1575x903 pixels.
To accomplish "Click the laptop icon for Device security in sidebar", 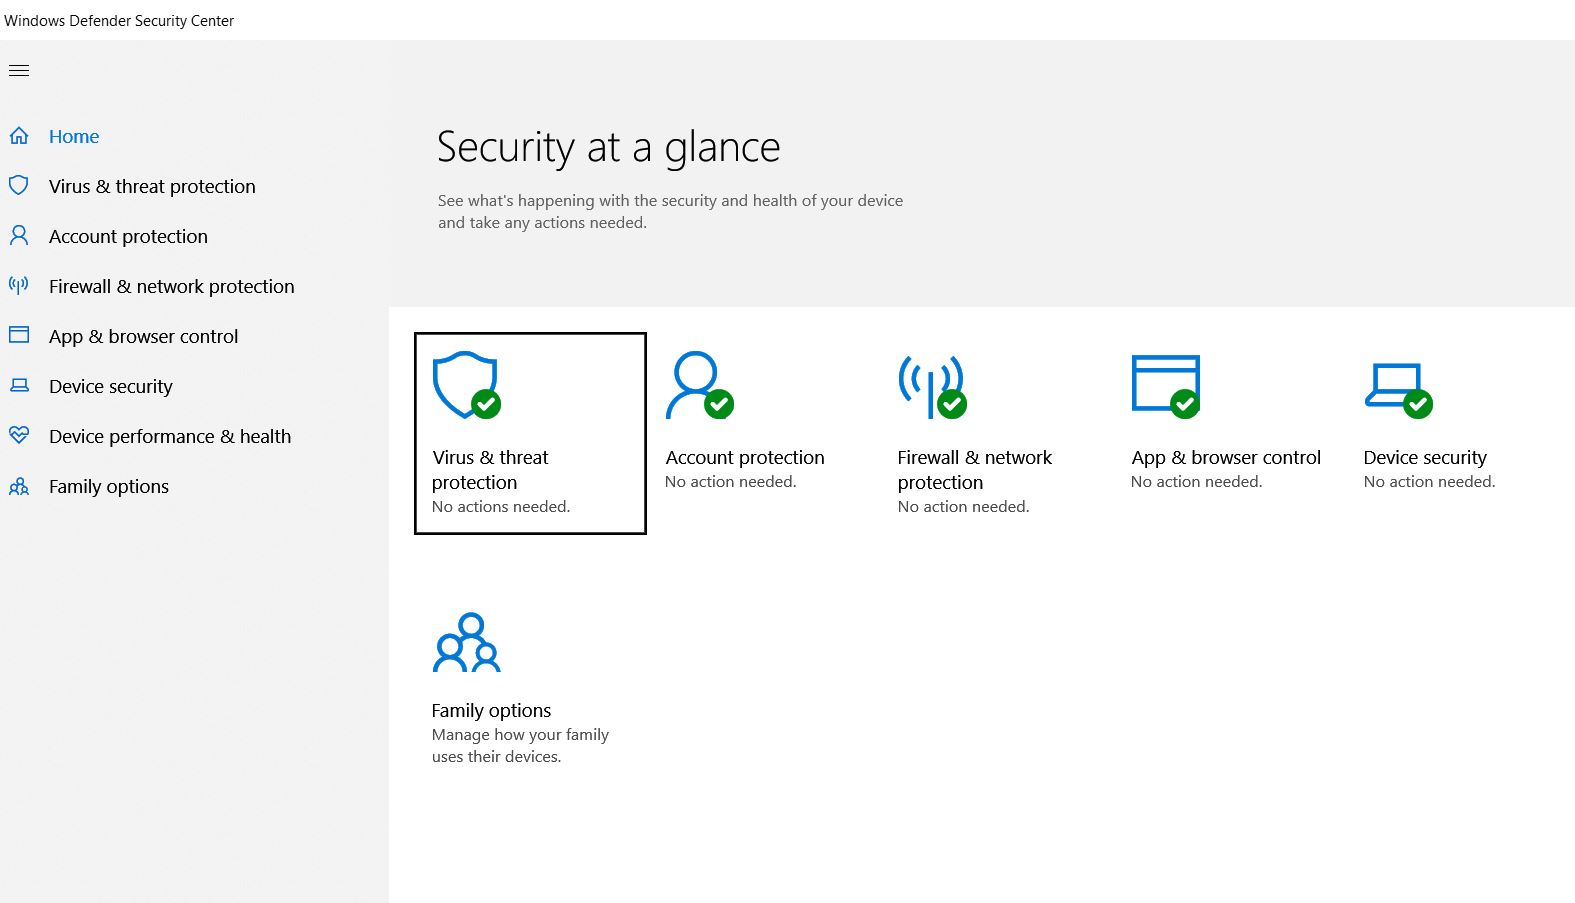I will [19, 385].
